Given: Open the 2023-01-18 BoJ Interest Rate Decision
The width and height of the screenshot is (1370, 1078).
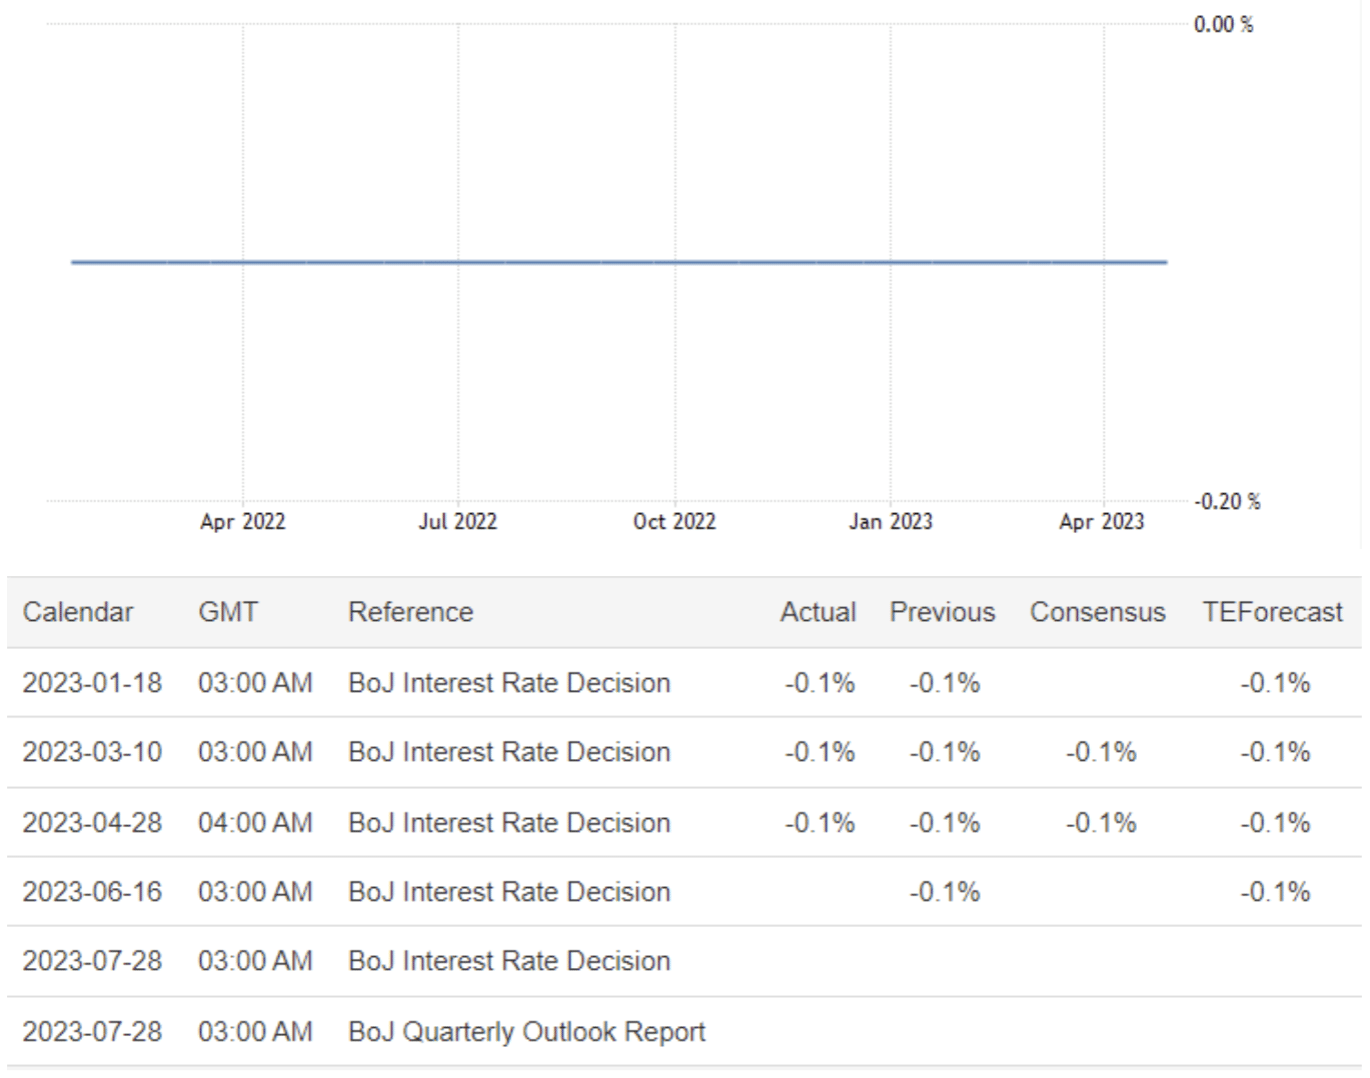Looking at the screenshot, I should 508,683.
